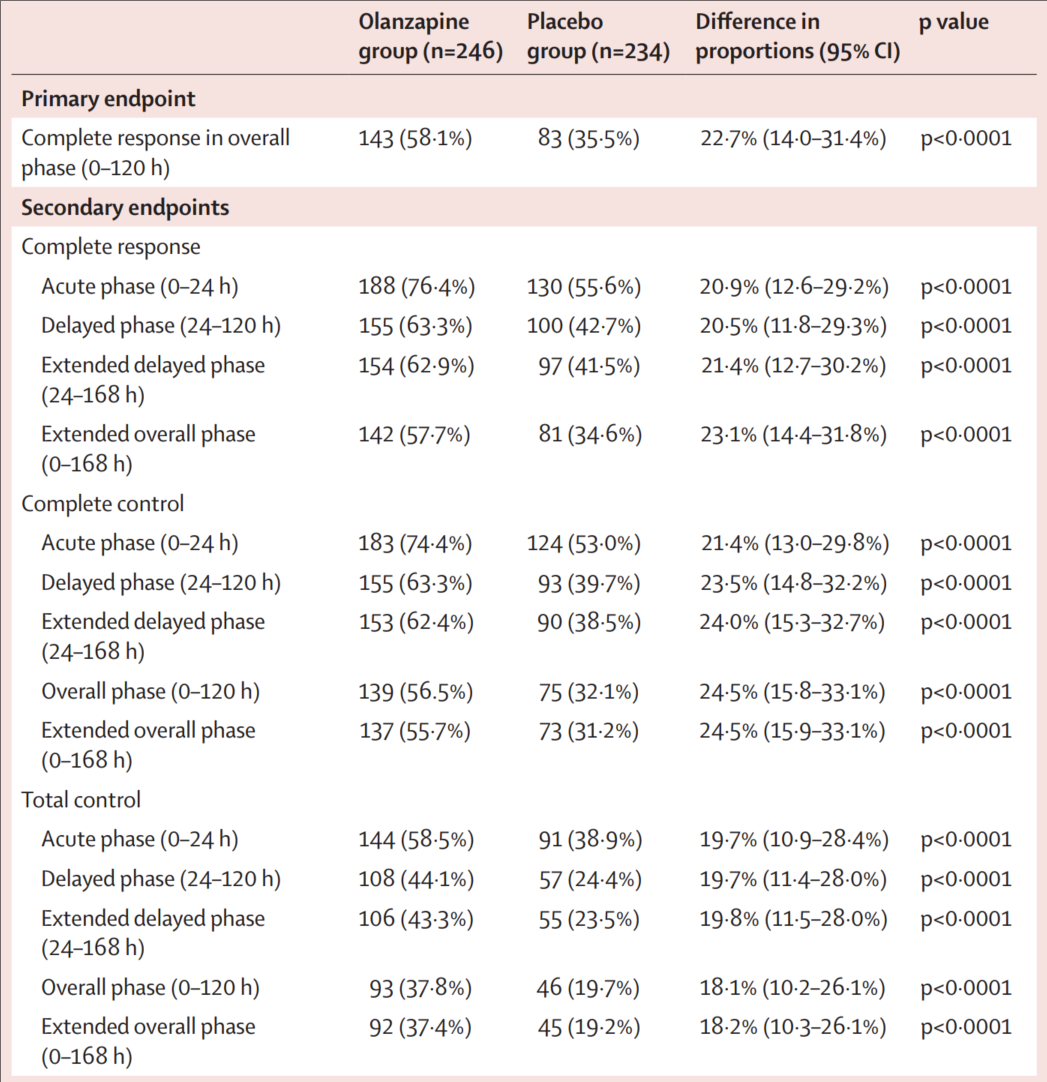Viewport: 1047px width, 1082px height.
Task: Click the 'Secondary endpoints' section header
Action: (x=125, y=208)
